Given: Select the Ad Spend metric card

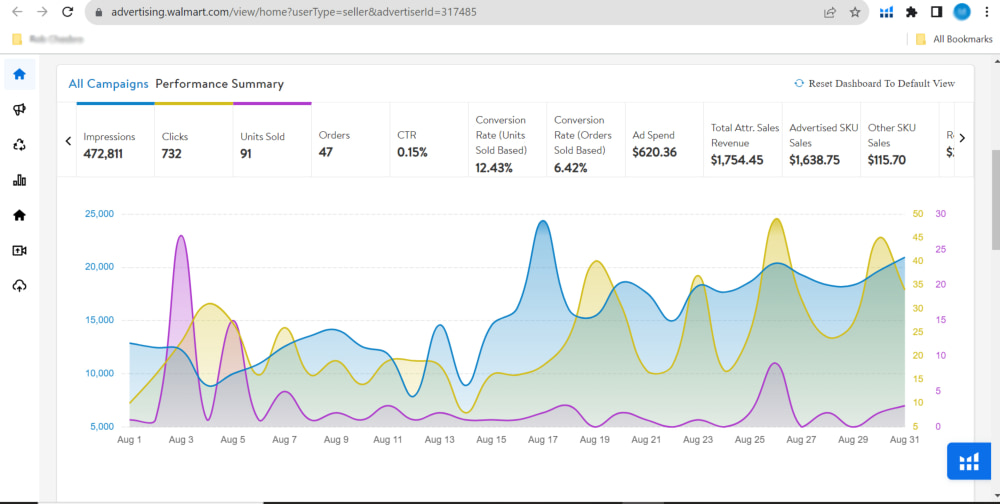Looking at the screenshot, I should point(663,144).
